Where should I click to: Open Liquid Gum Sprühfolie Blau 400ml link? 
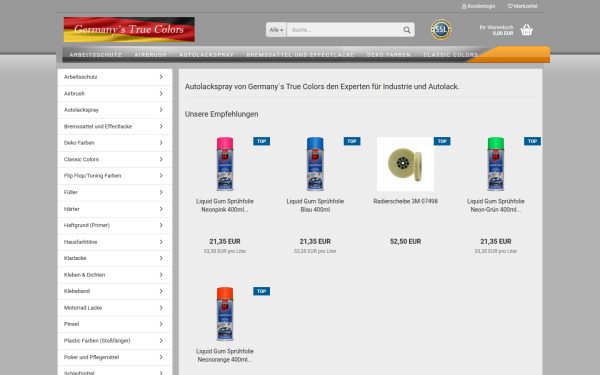(315, 205)
